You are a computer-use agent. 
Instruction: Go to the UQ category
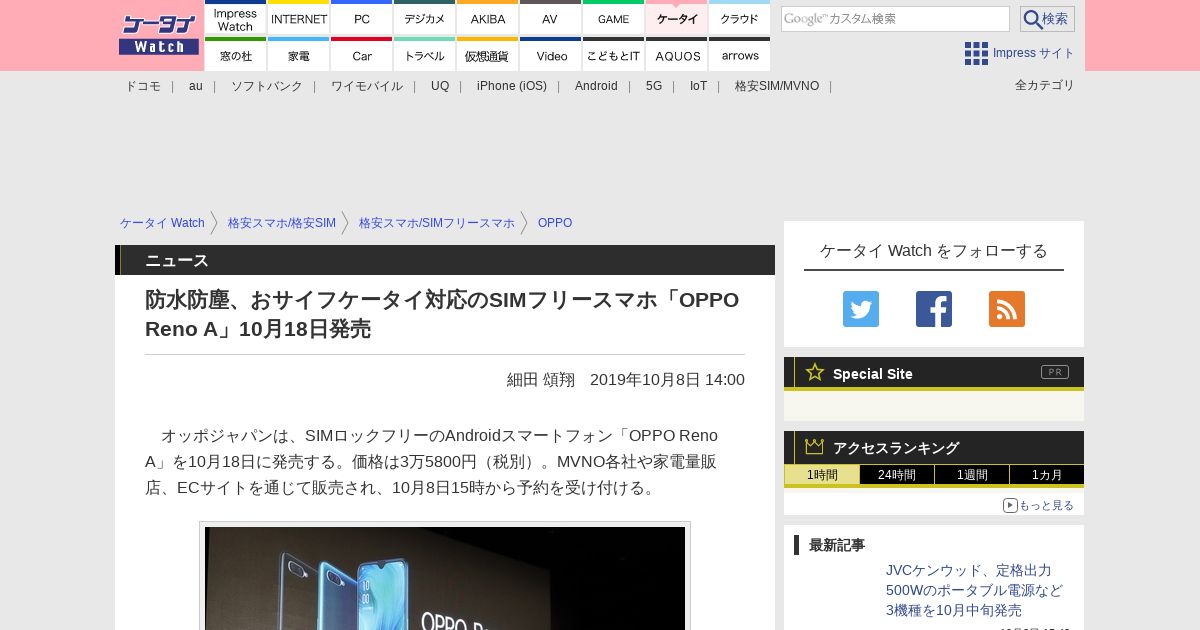tap(440, 86)
